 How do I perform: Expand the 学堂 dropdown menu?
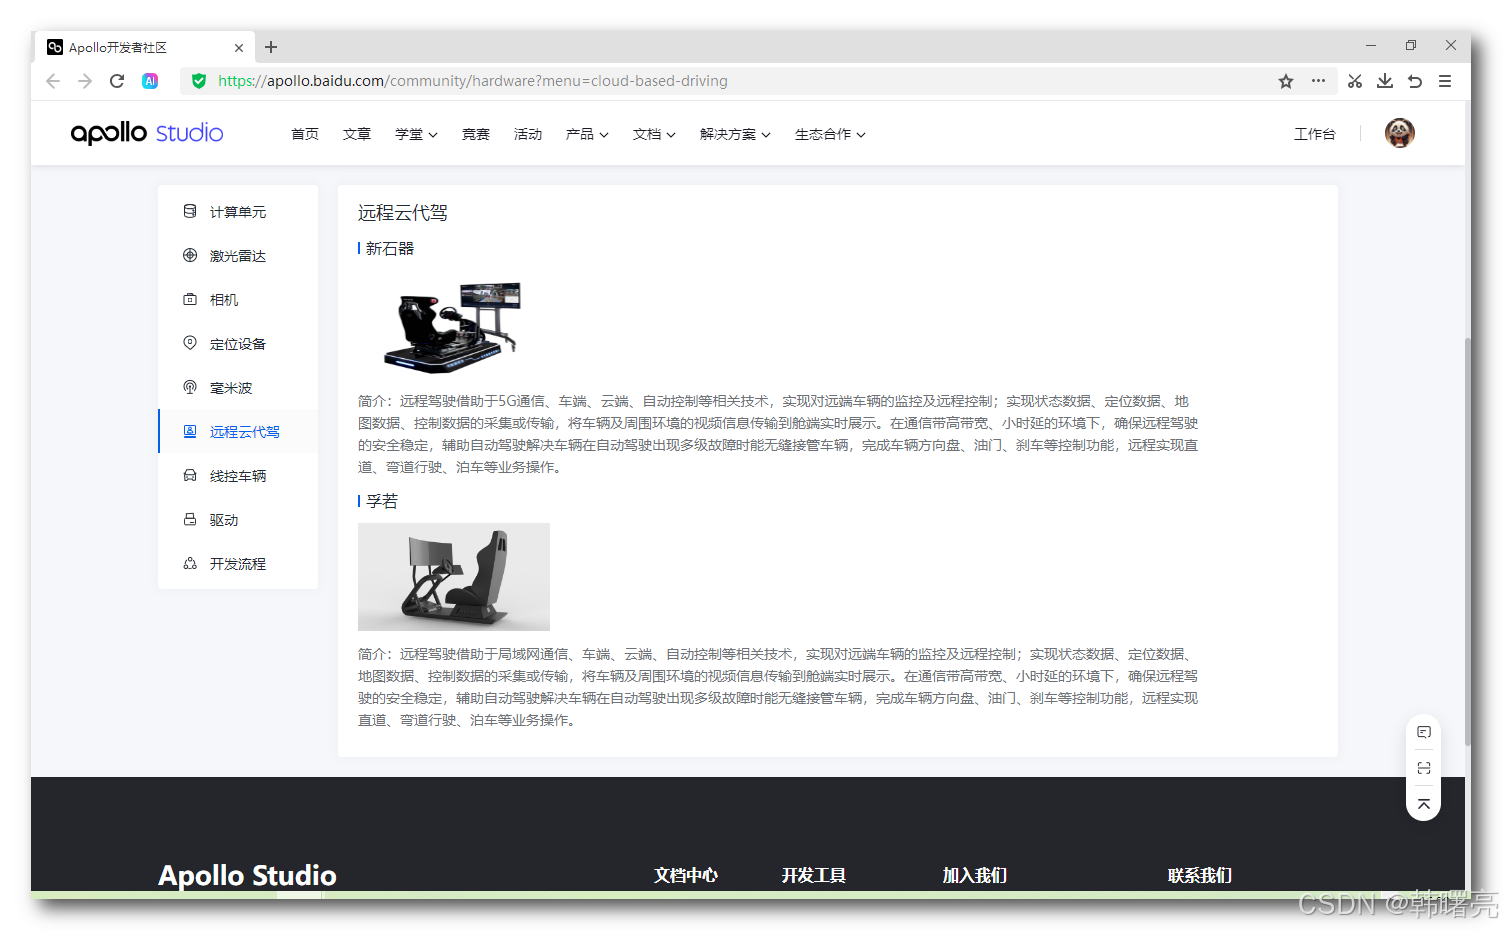pyautogui.click(x=416, y=134)
